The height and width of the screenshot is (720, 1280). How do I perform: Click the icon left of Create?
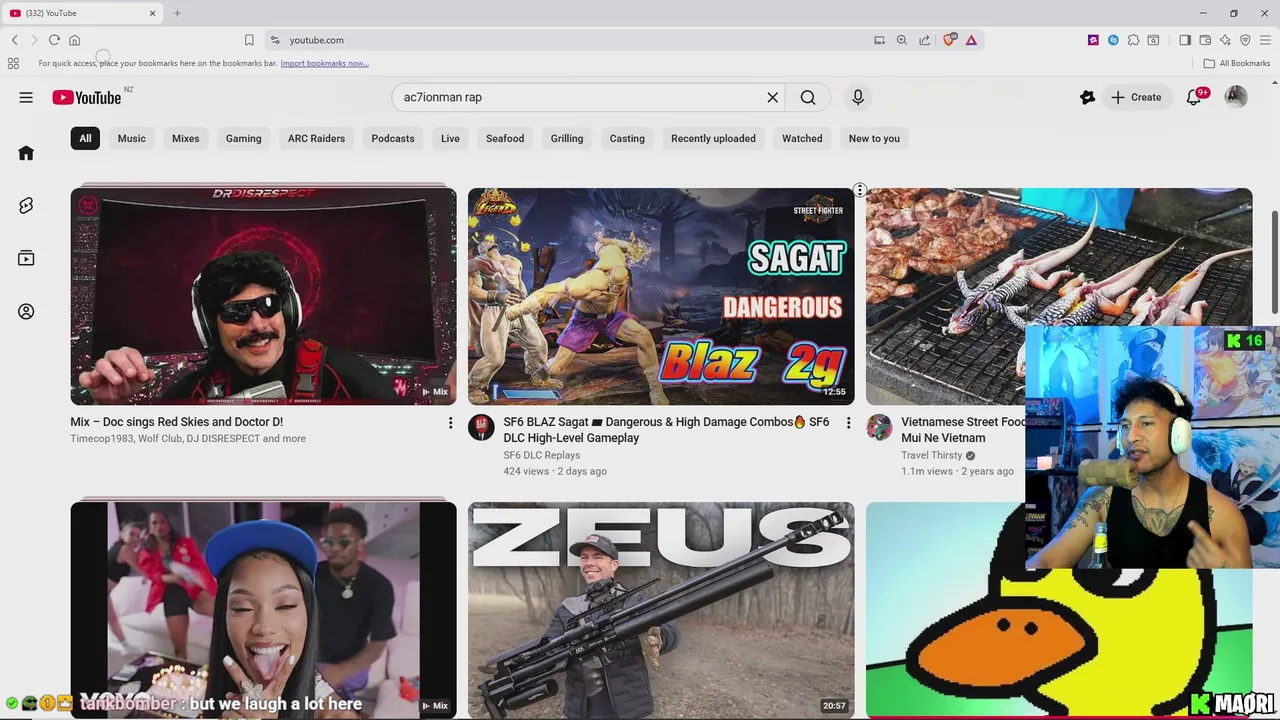pyautogui.click(x=1087, y=97)
